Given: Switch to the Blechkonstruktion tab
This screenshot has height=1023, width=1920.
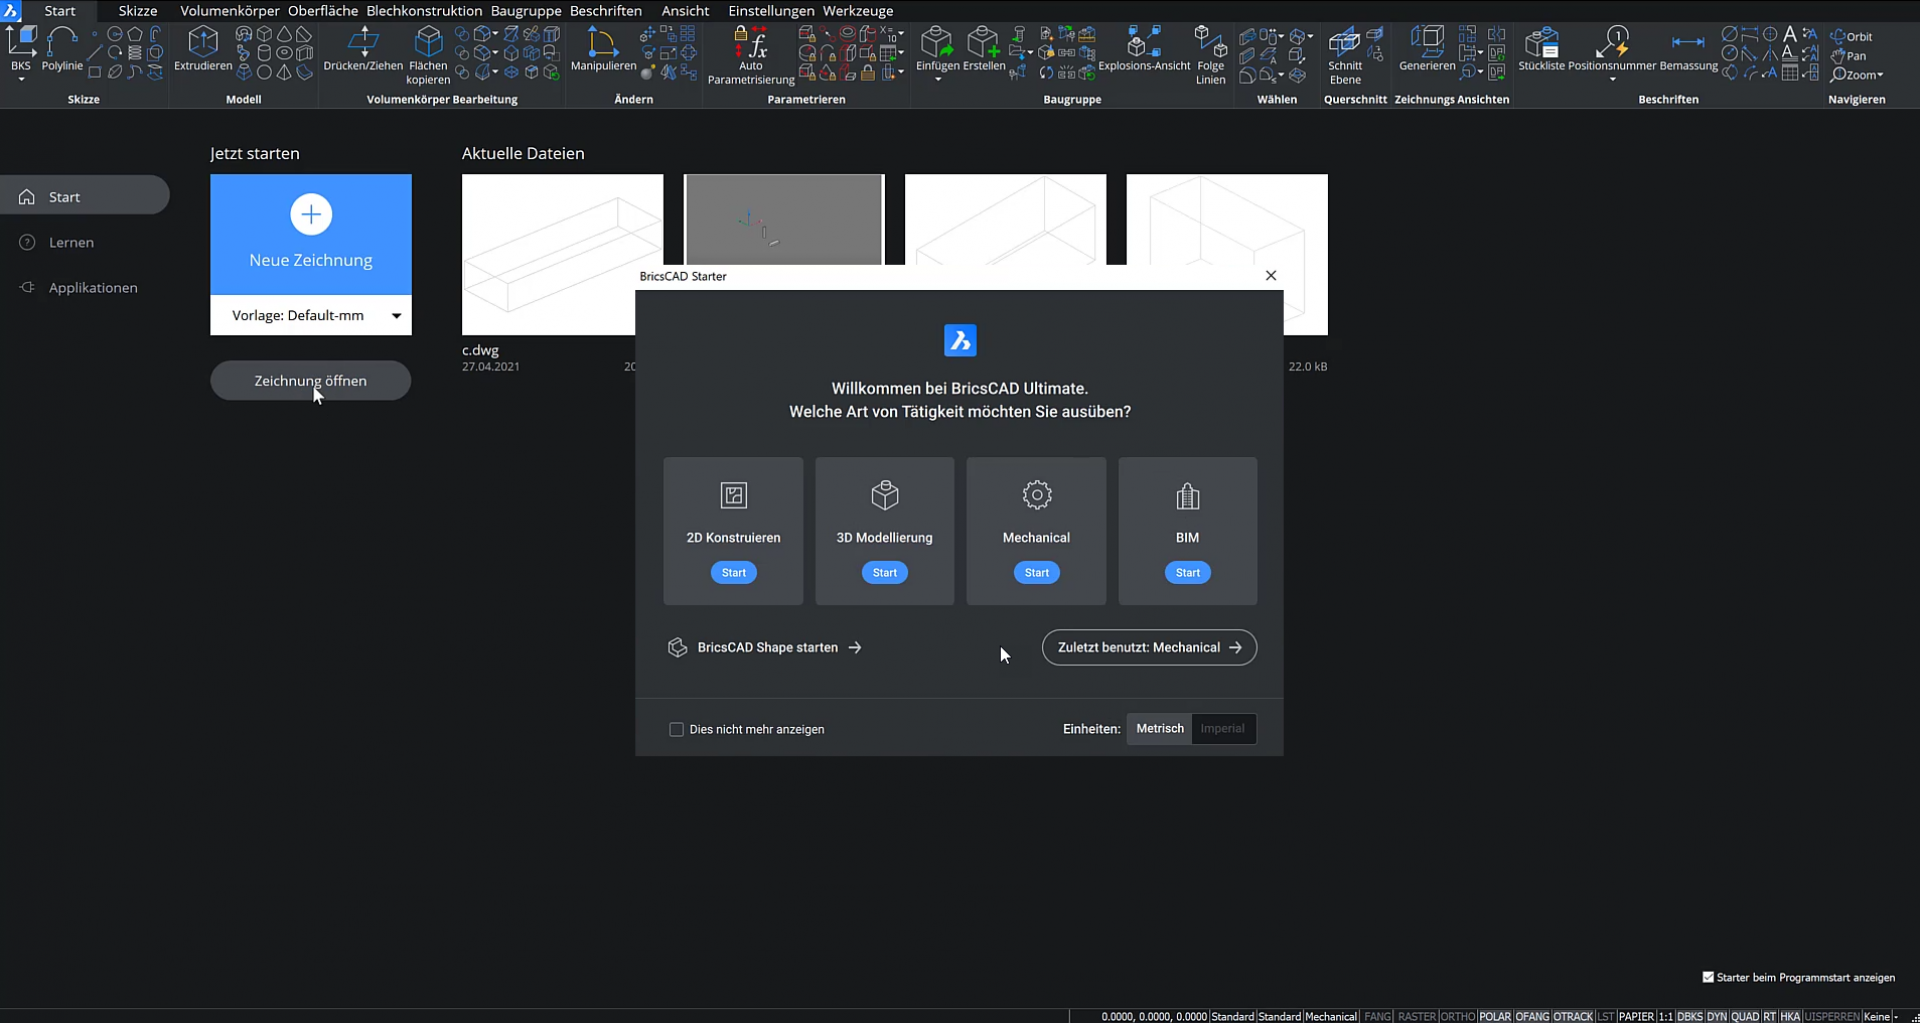Looking at the screenshot, I should point(424,11).
